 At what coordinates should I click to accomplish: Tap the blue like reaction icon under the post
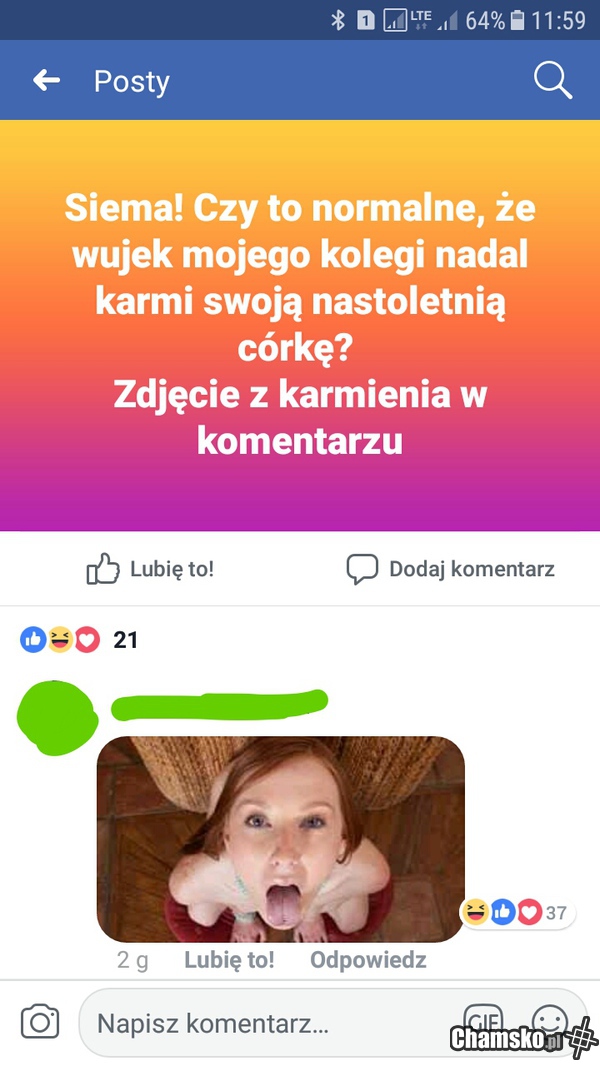[33, 640]
